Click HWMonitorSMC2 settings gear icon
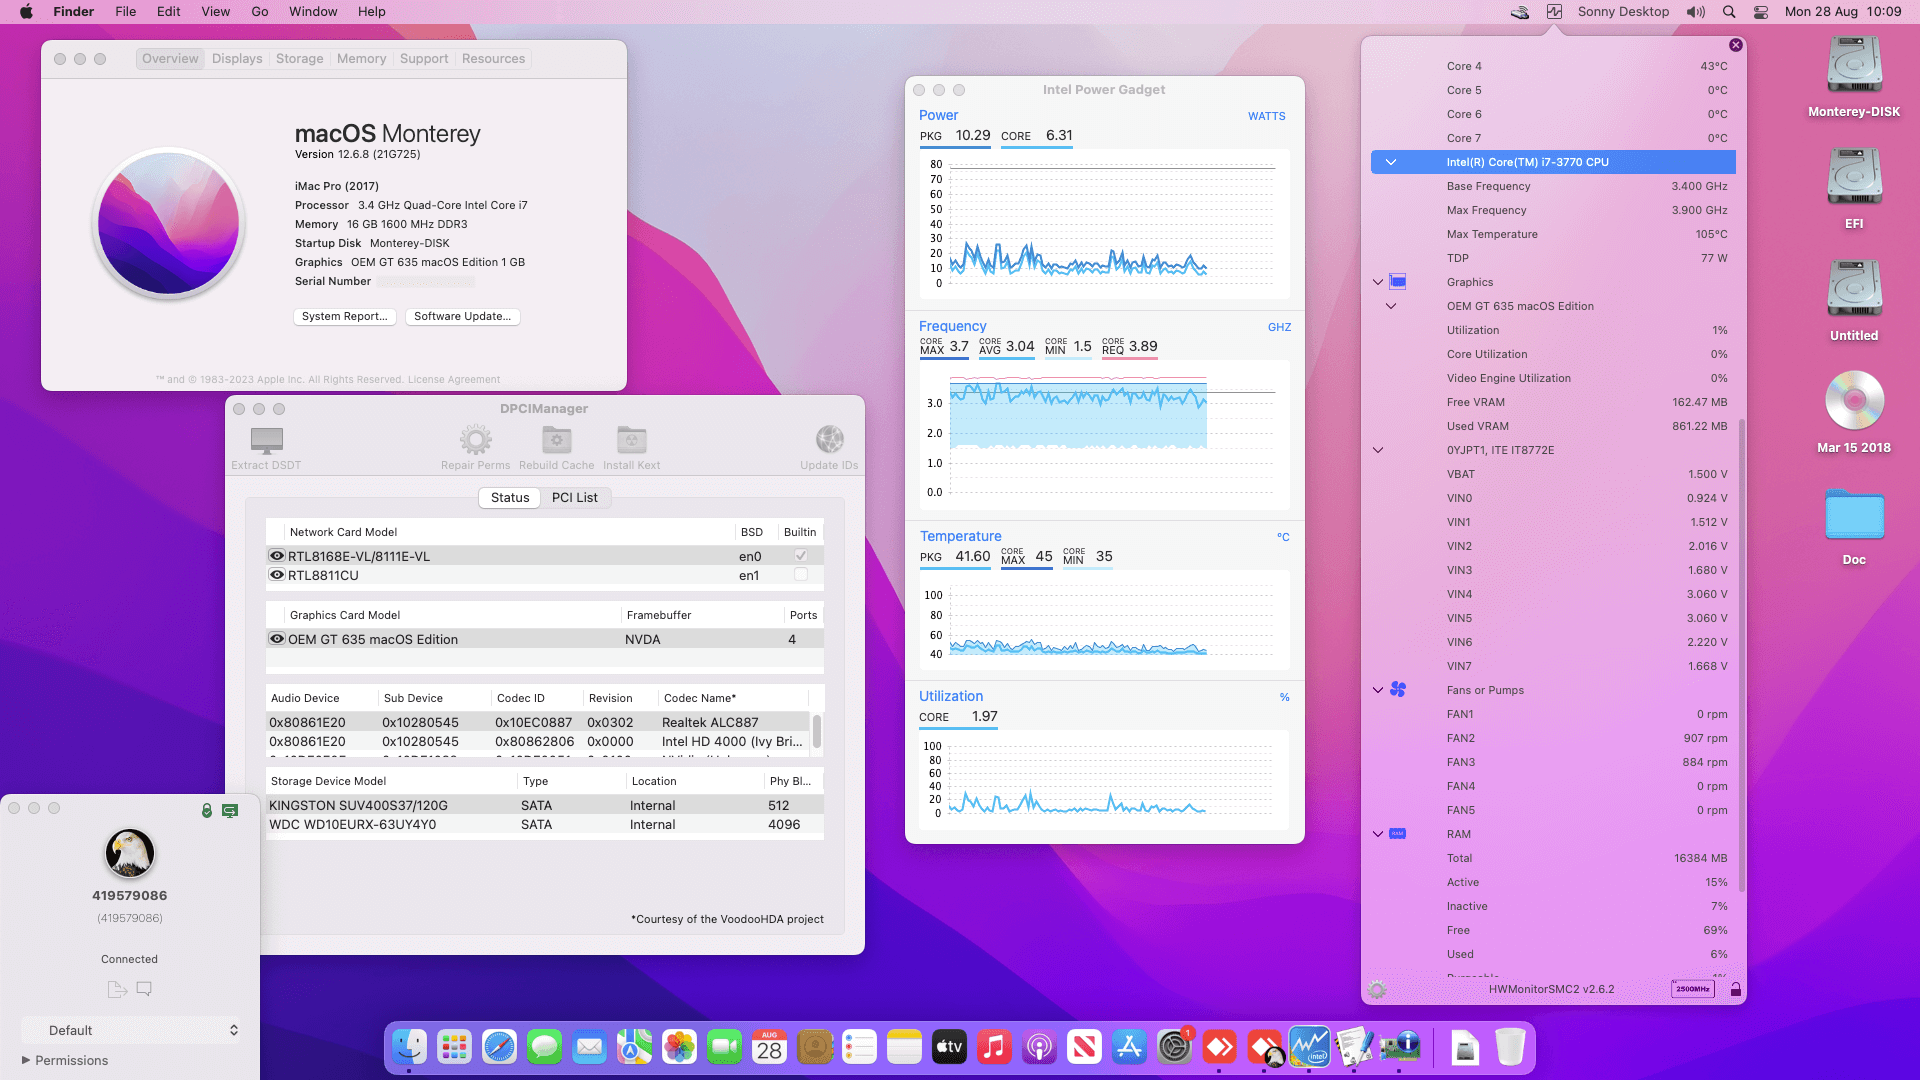Screen dimensions: 1920x1080 1377,989
